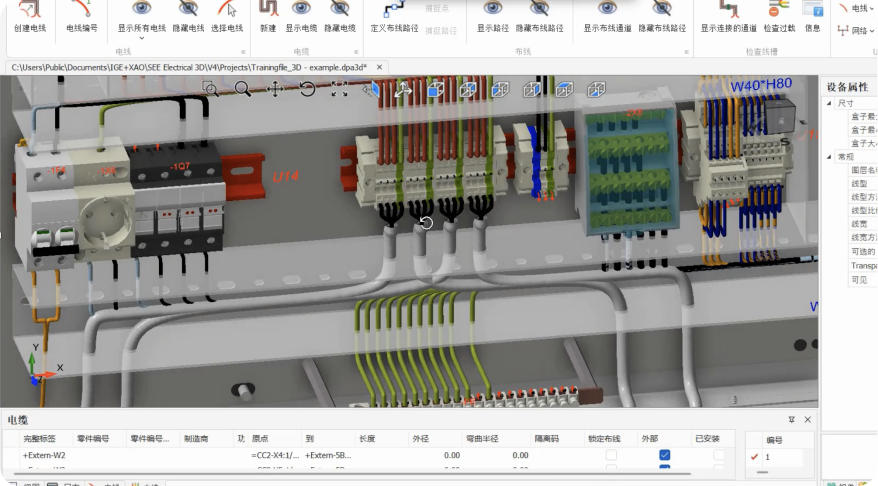
Task: Close the 电缆 panel
Action: coord(807,419)
